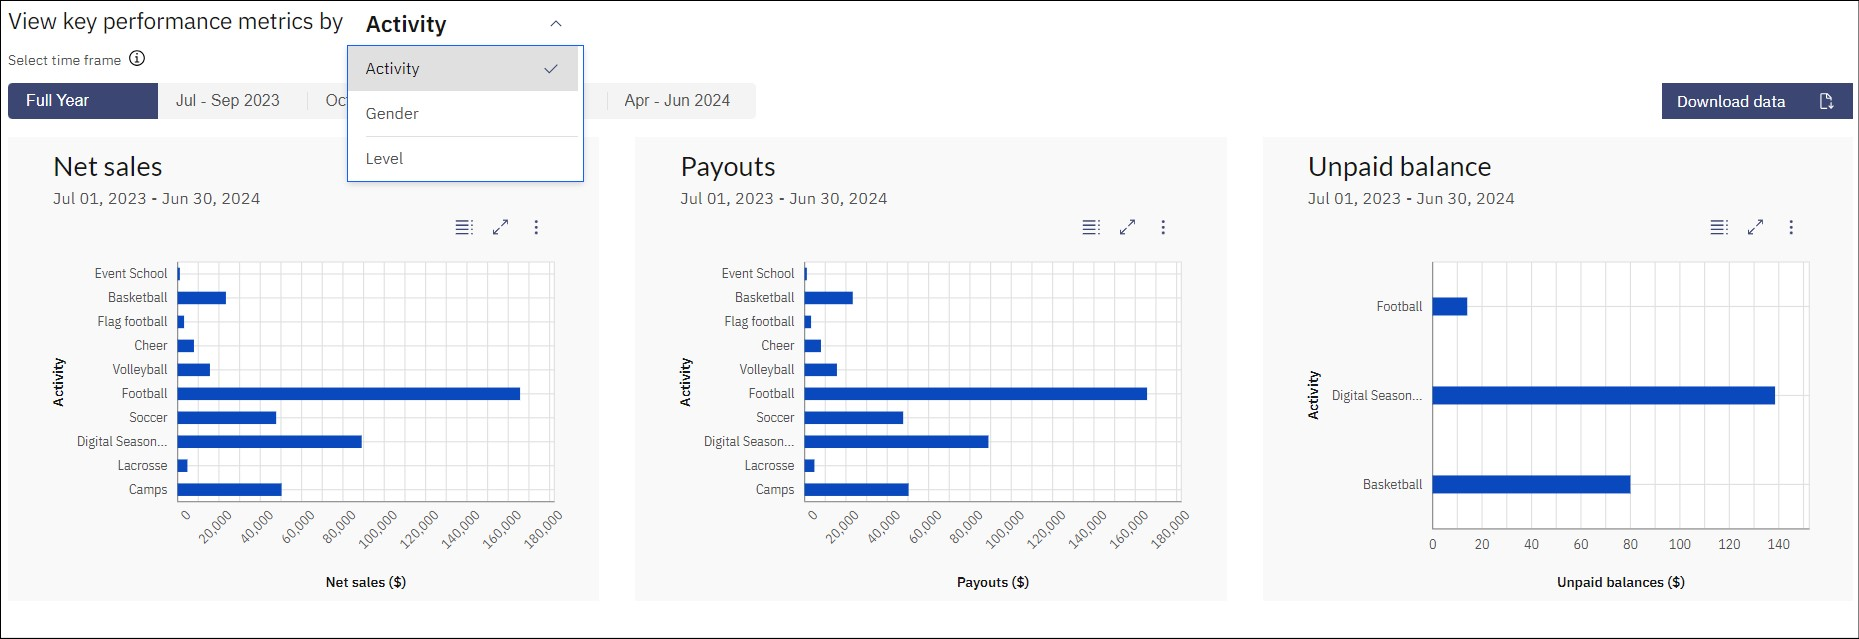Open Unpaid balance chart kebab menu
Image resolution: width=1859 pixels, height=639 pixels.
pyautogui.click(x=1791, y=227)
